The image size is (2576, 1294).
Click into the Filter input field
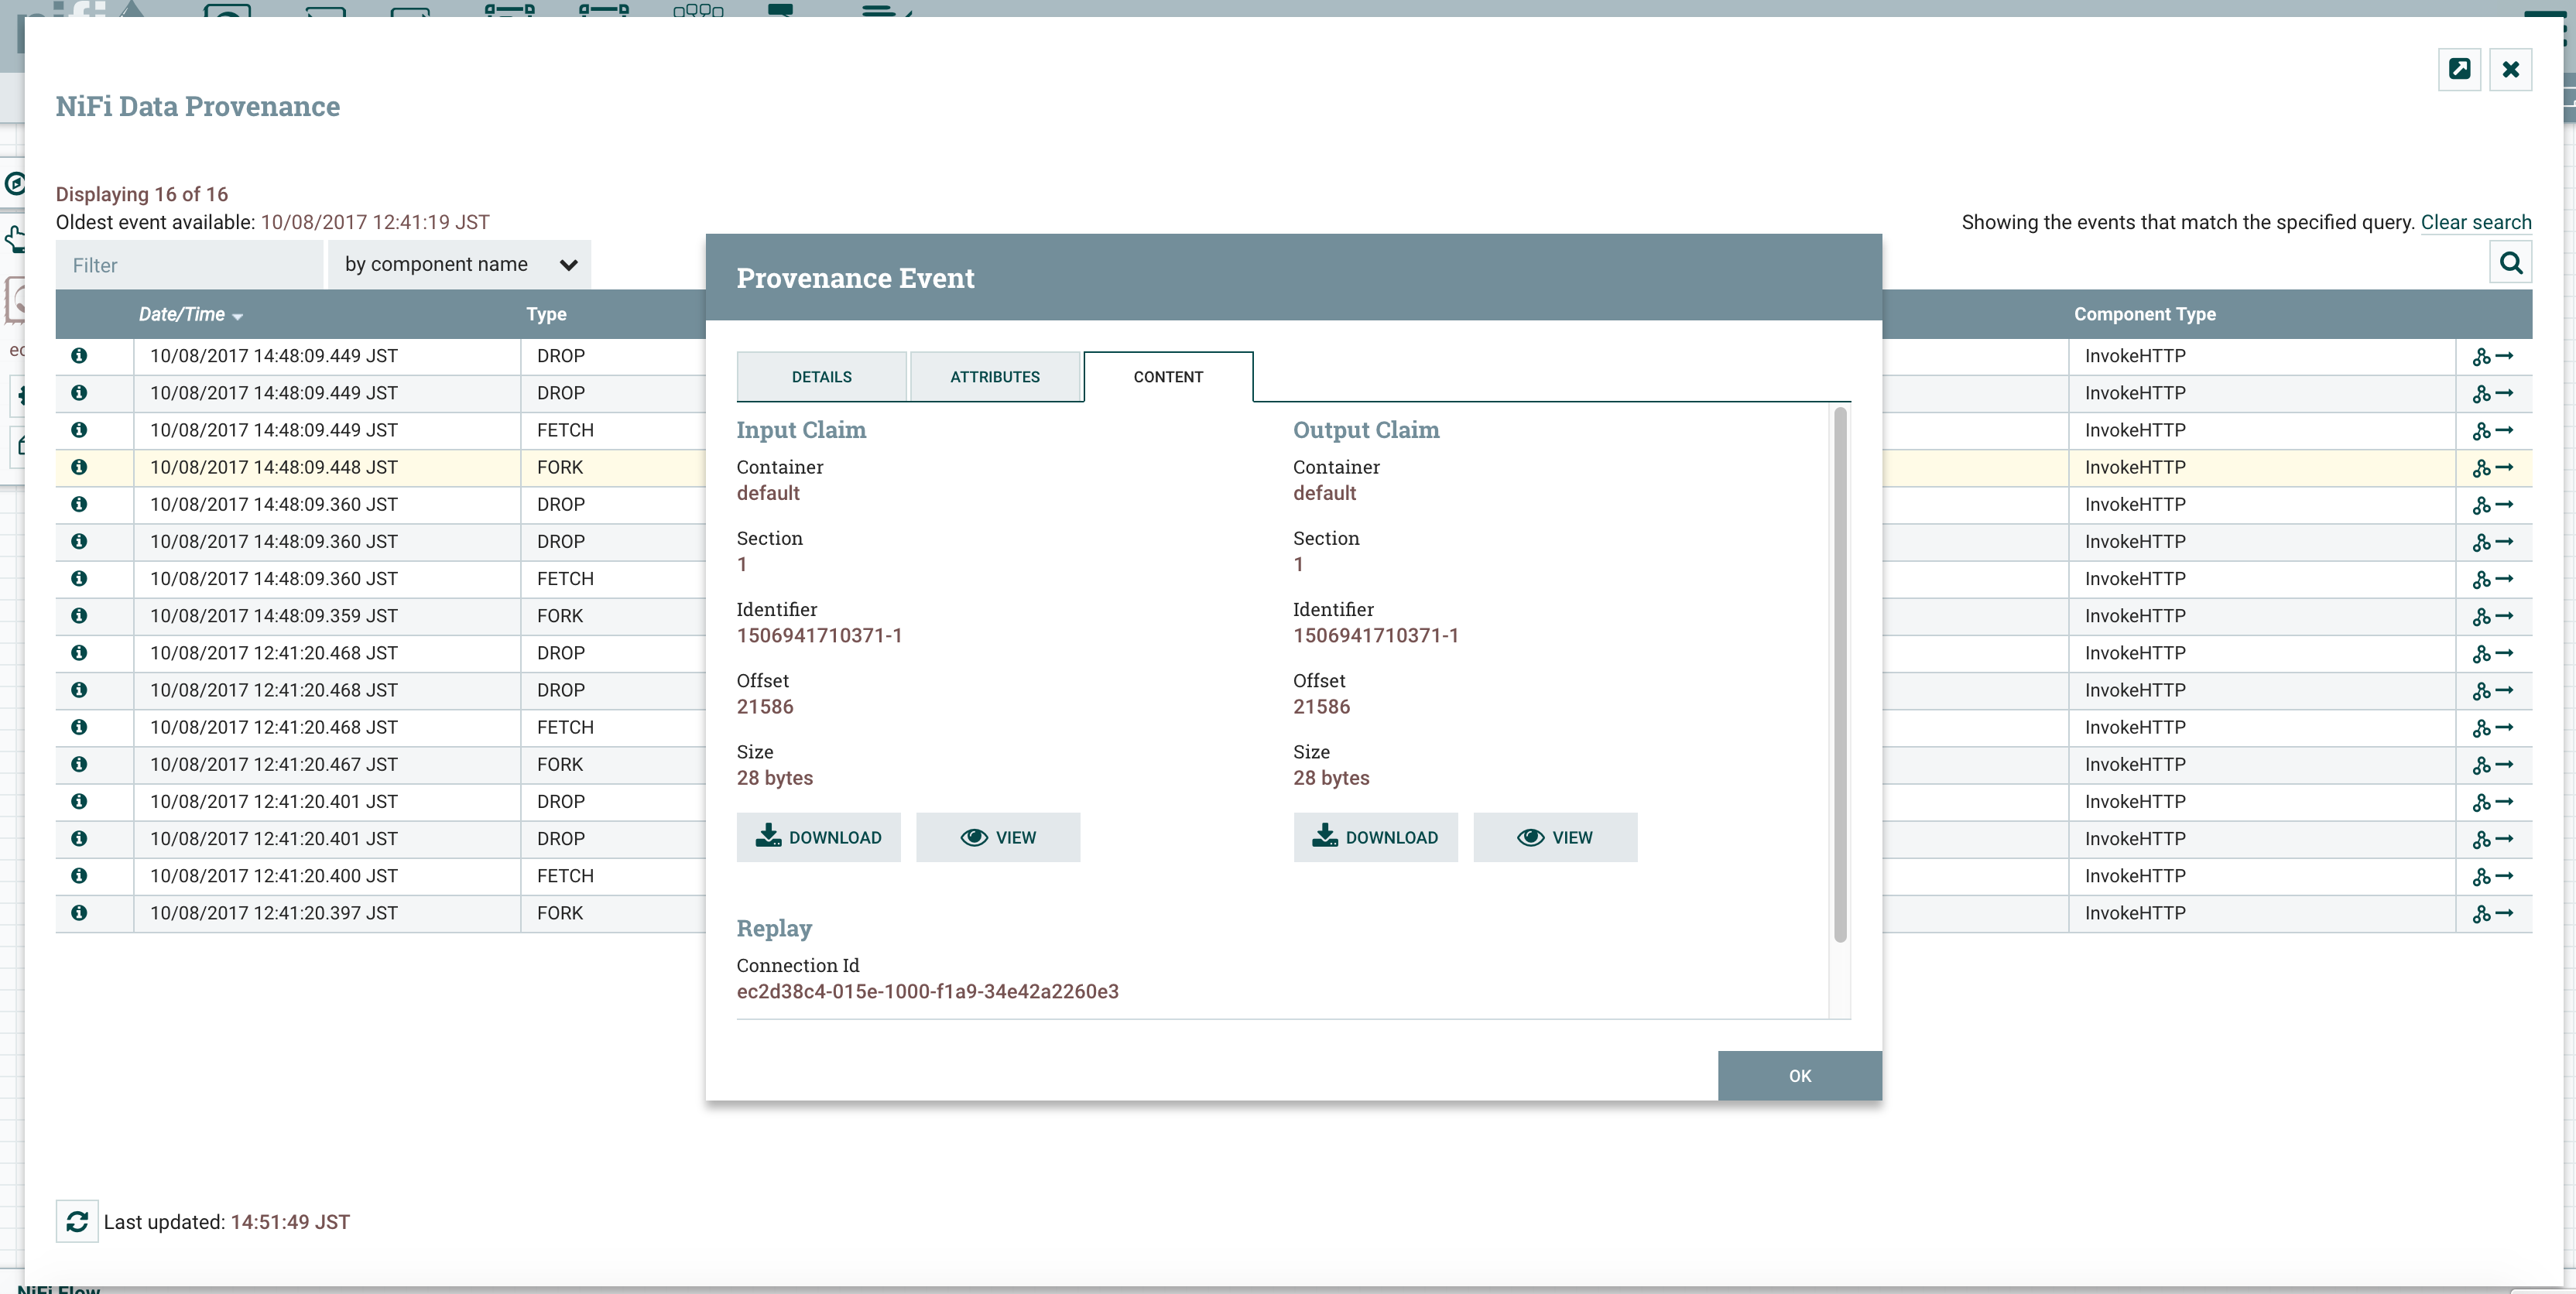(x=190, y=265)
